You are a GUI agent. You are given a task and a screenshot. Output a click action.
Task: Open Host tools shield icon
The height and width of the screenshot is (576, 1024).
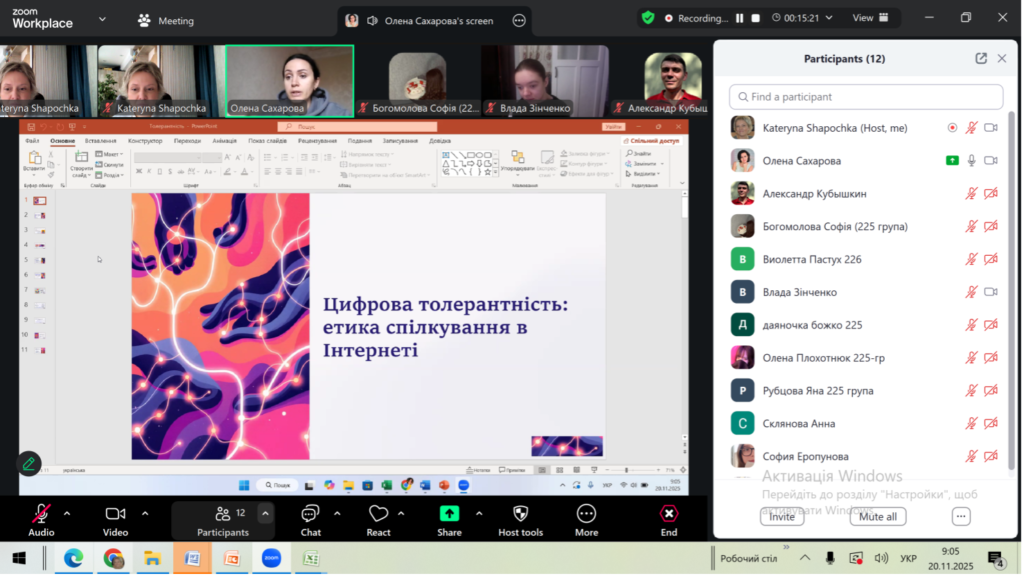tap(520, 514)
